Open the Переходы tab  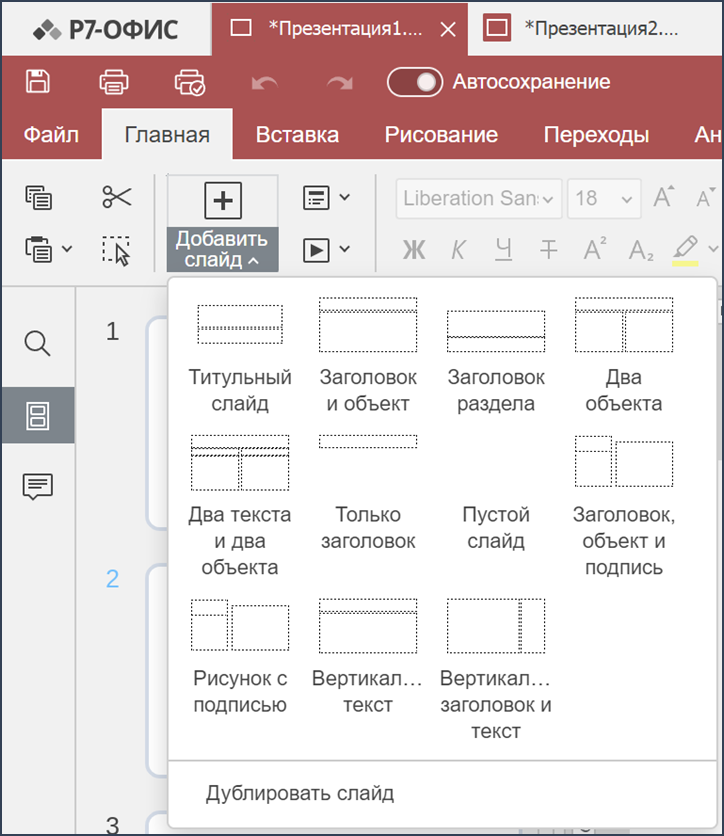[x=596, y=134]
